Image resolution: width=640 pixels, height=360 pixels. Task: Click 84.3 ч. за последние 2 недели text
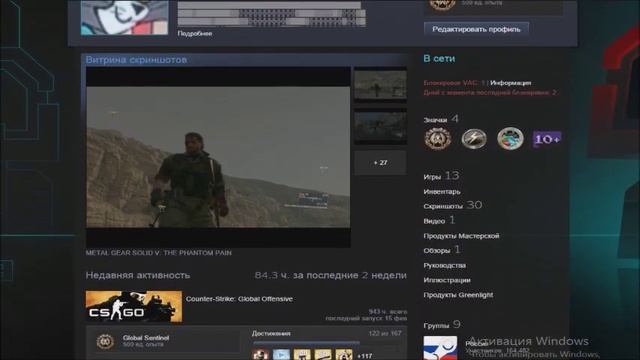[331, 275]
